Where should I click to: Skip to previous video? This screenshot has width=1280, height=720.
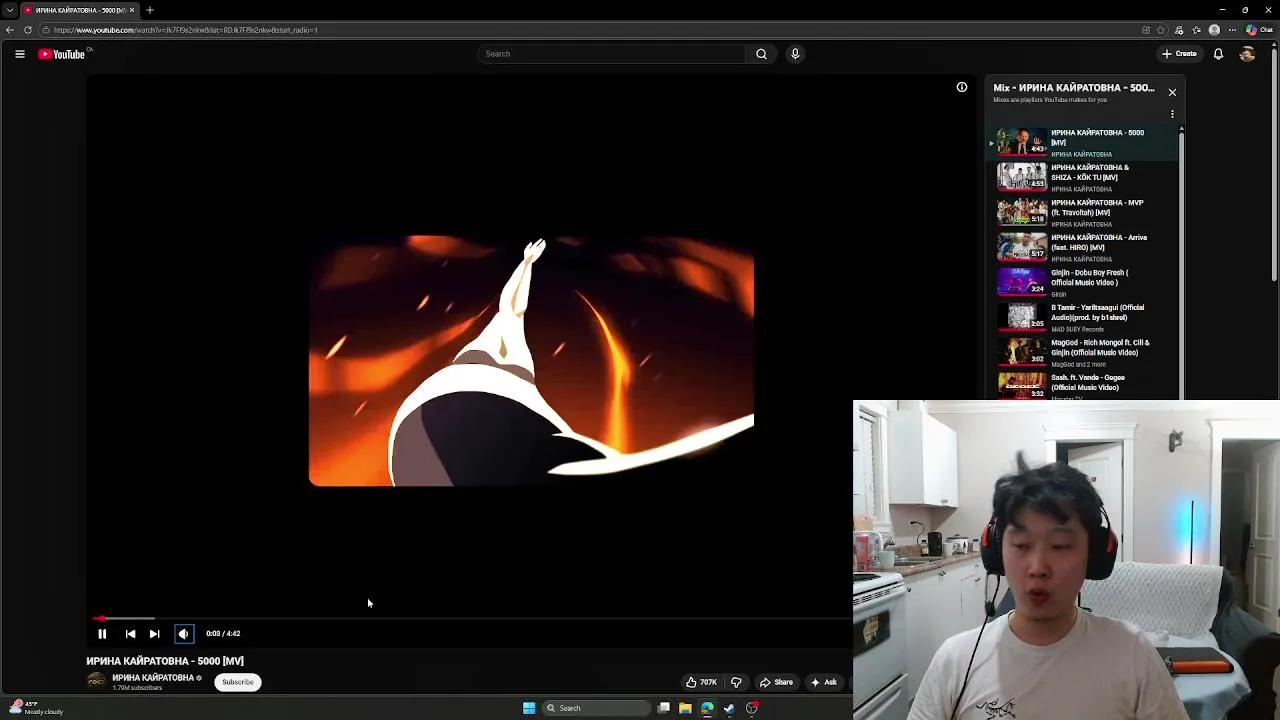(x=130, y=633)
